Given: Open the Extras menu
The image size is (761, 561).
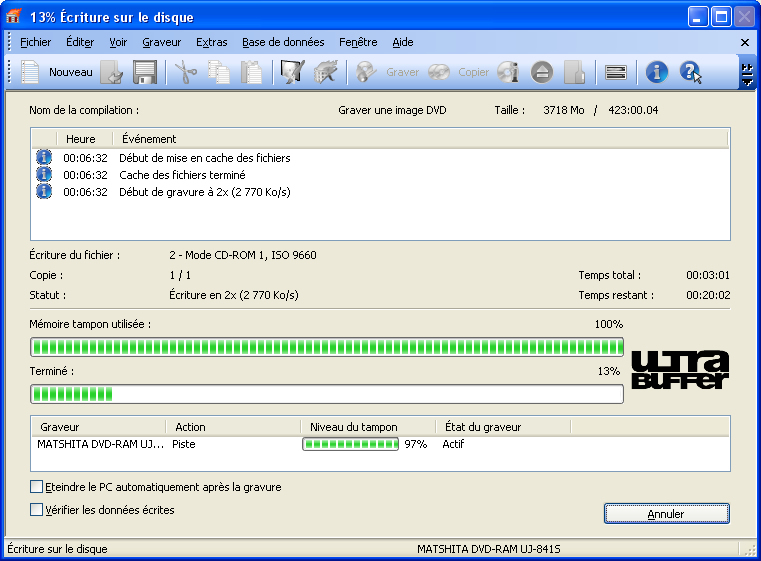Looking at the screenshot, I should coord(211,42).
